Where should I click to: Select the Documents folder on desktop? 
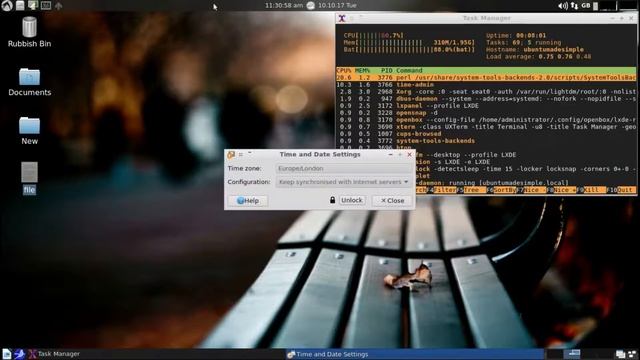(x=29, y=82)
